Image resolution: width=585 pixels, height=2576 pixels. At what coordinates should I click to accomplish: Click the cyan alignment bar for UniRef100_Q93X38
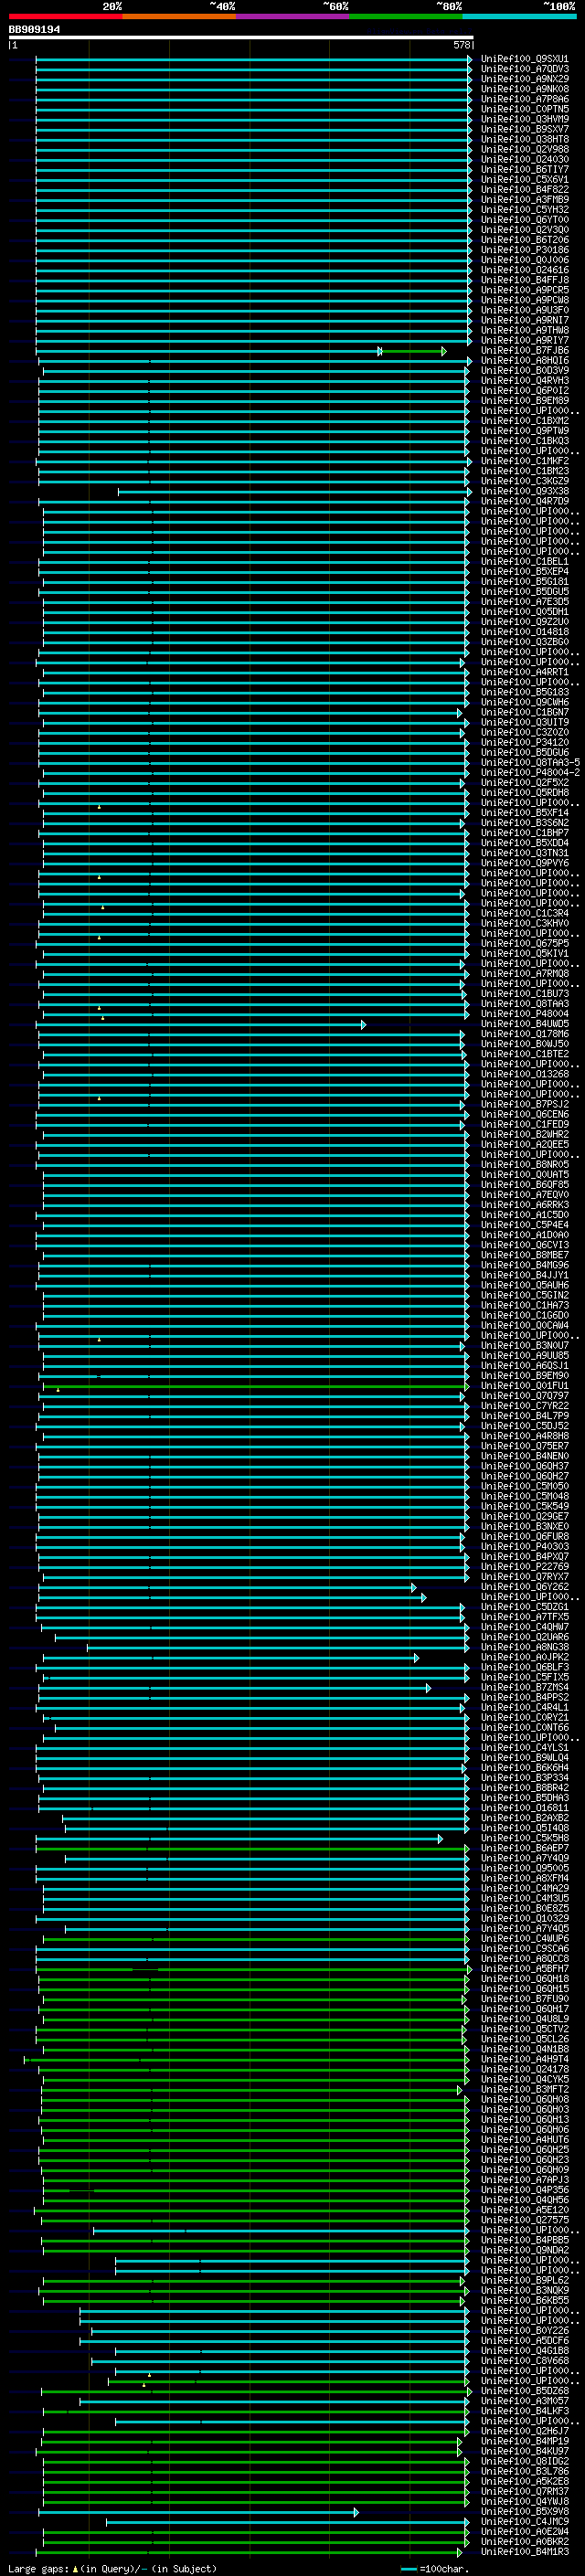coord(294,492)
